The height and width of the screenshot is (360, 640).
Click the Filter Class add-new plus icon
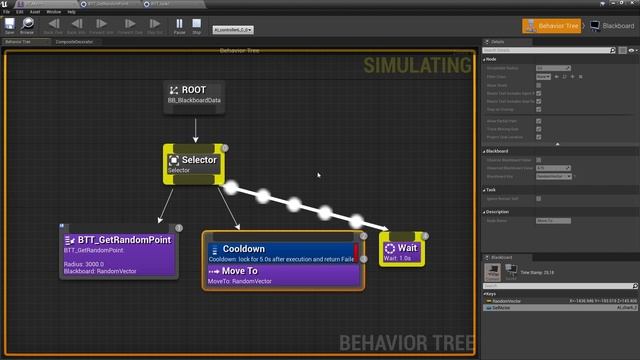pyautogui.click(x=572, y=77)
